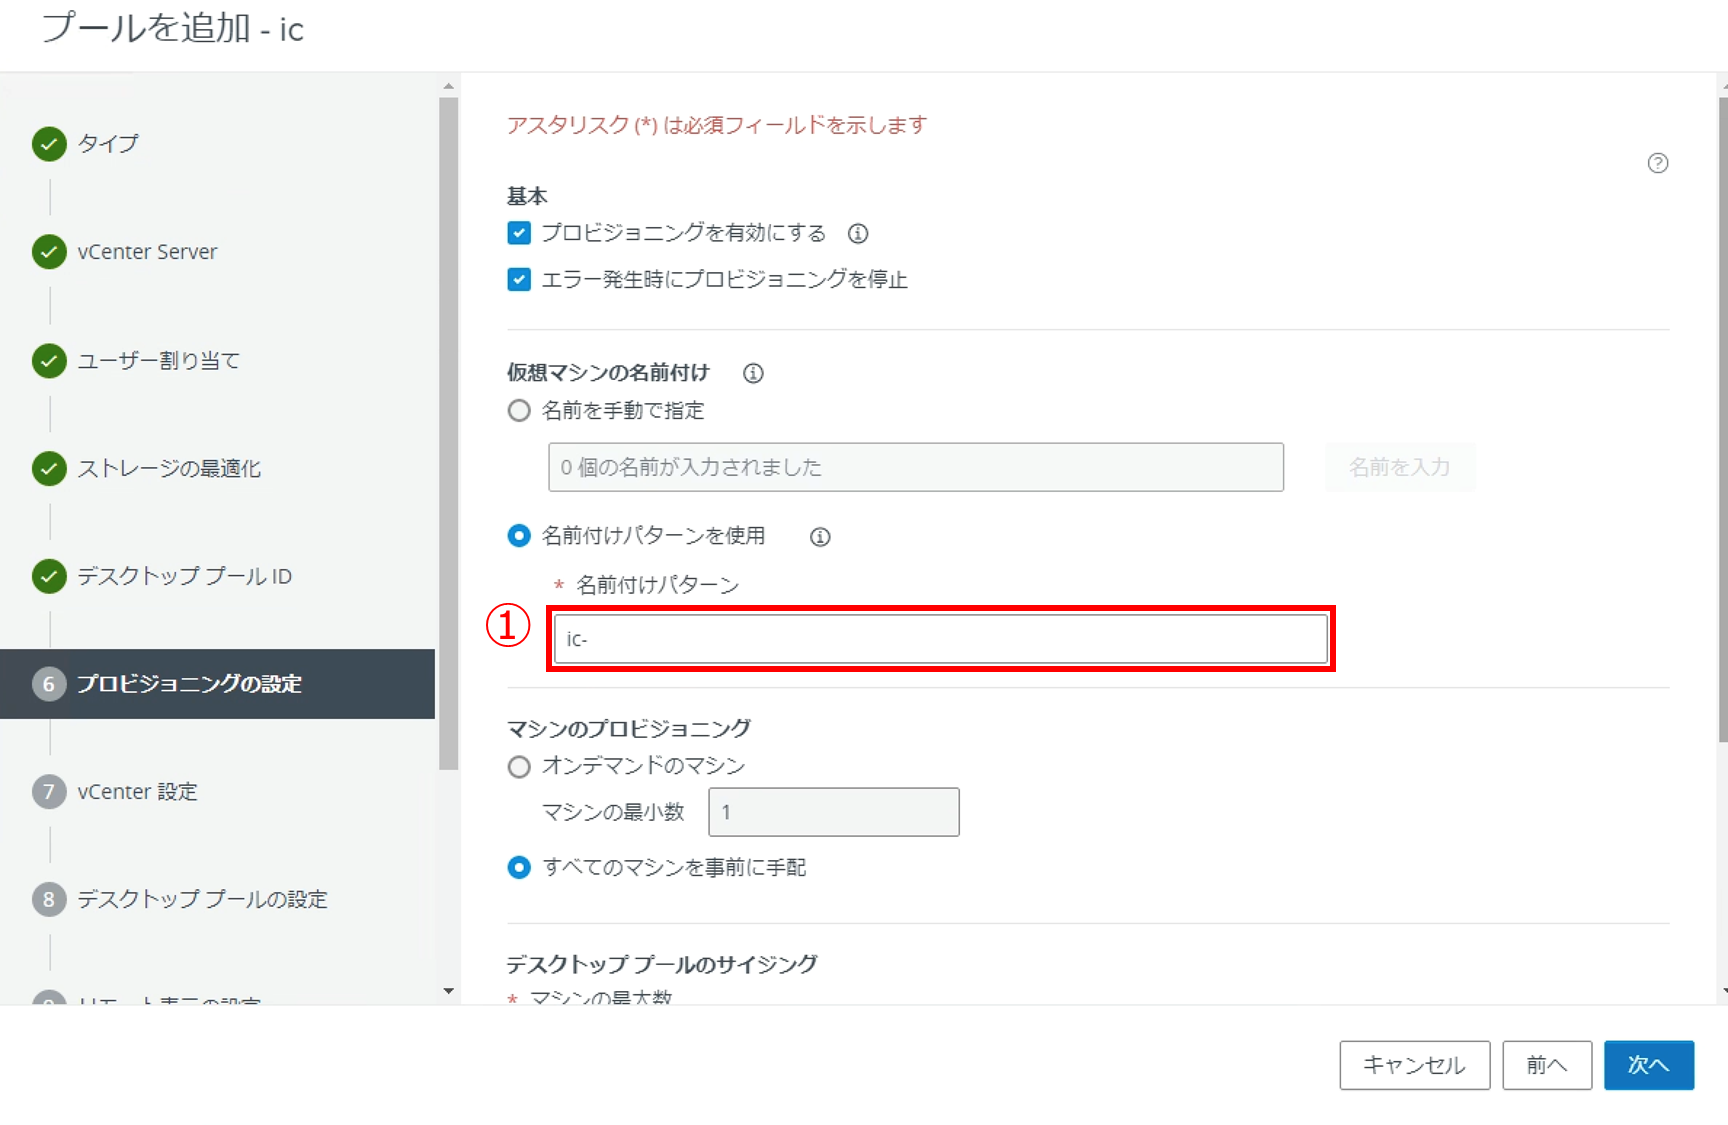Select 名前を手動で指定 radio button
Screen dimensions: 1728x1125
[x=519, y=411]
